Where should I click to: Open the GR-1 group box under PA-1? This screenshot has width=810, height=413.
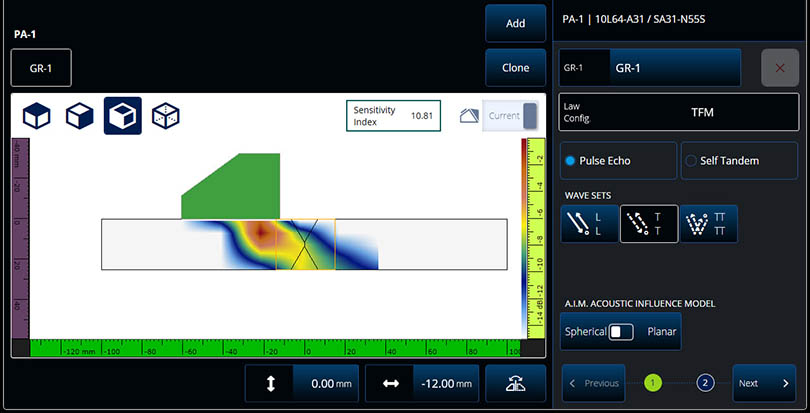(x=41, y=68)
